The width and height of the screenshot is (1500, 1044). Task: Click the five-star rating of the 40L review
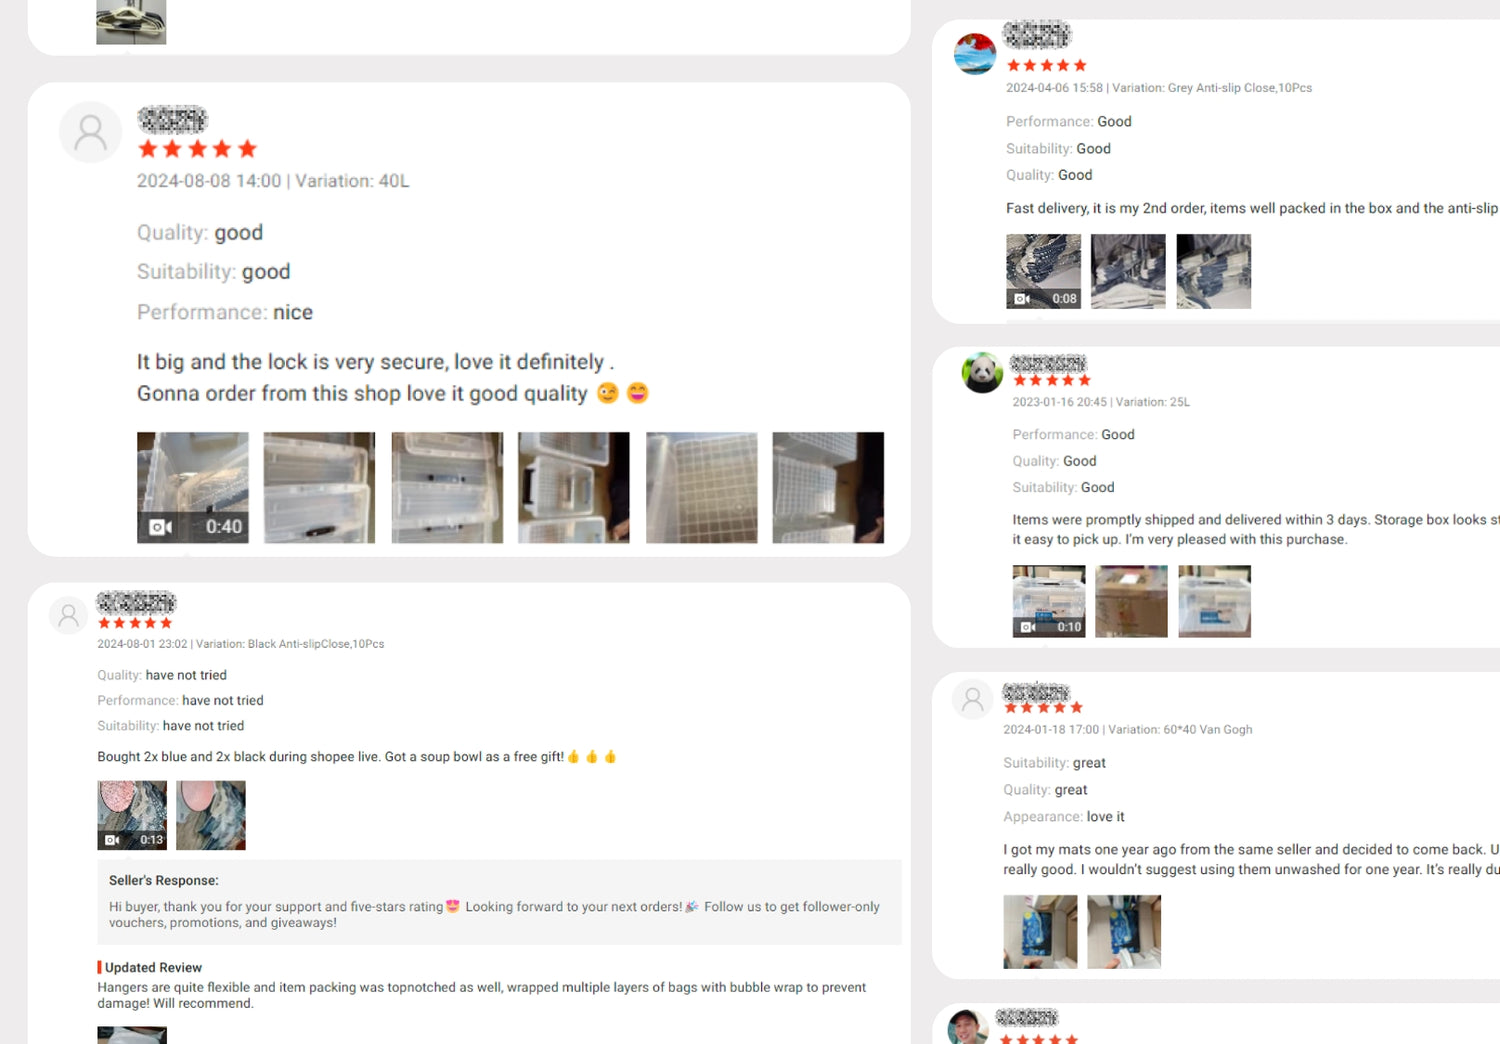(x=198, y=149)
